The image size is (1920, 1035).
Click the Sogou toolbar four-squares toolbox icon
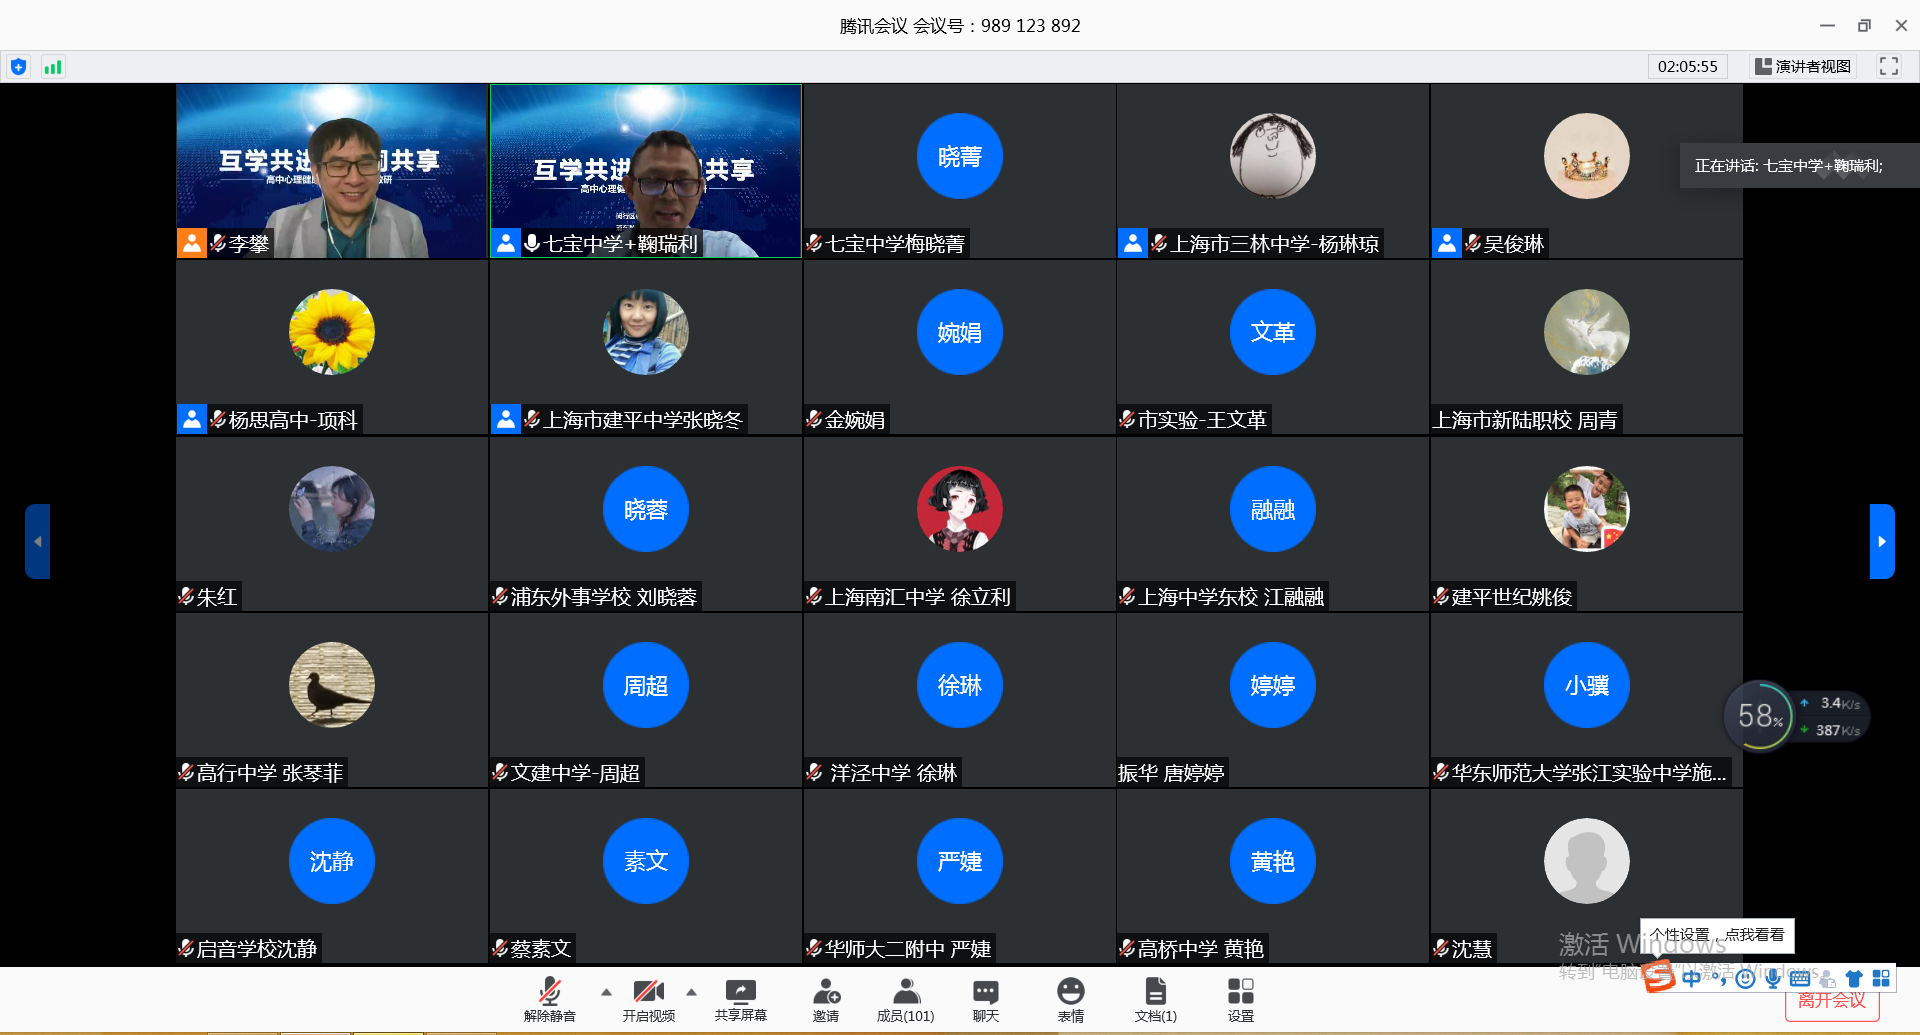click(1881, 978)
